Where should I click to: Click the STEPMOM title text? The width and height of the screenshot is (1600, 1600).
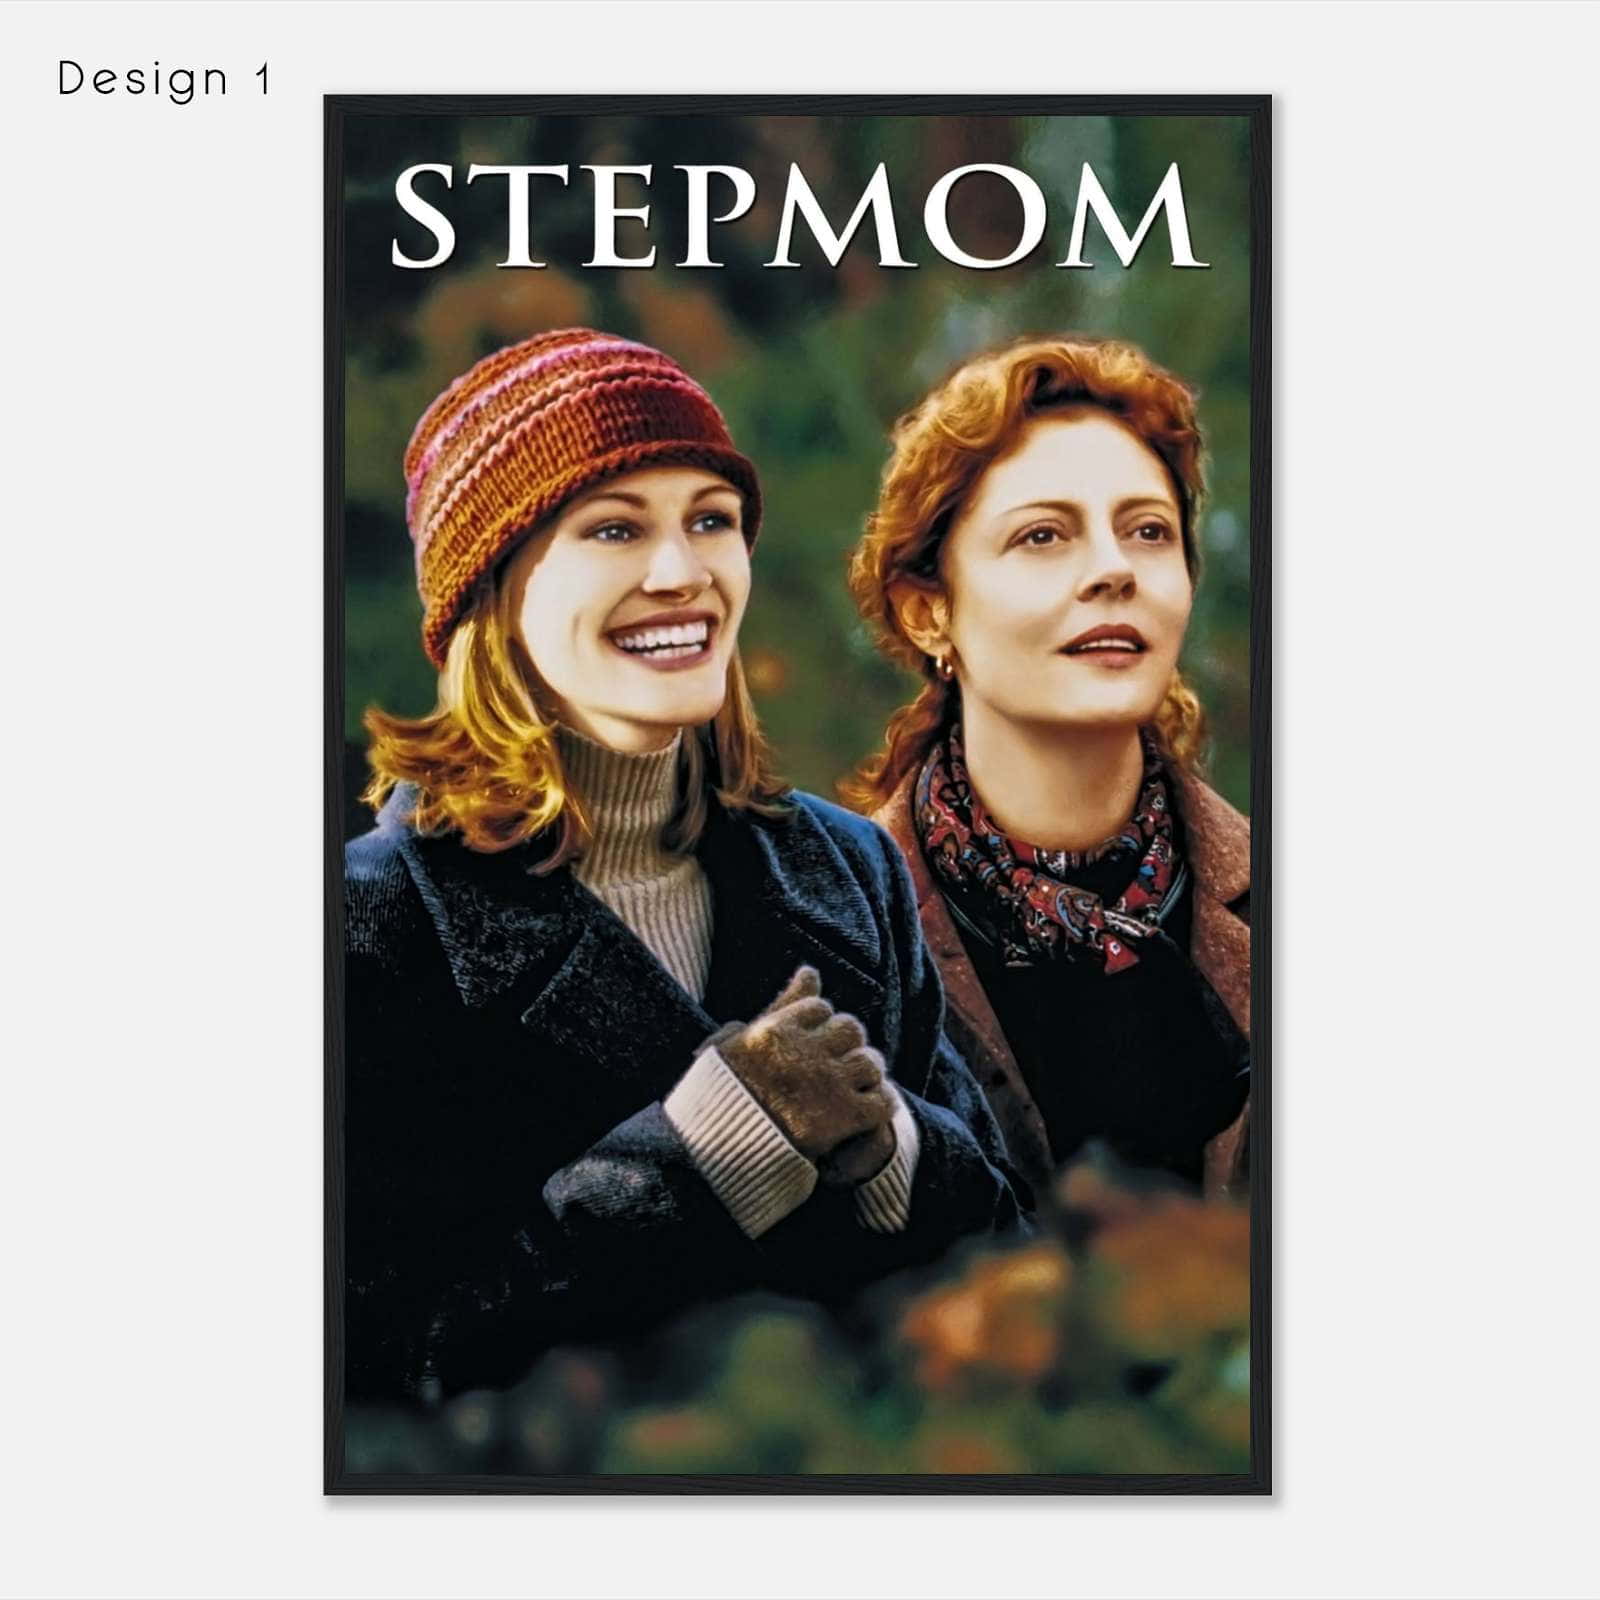[x=796, y=218]
